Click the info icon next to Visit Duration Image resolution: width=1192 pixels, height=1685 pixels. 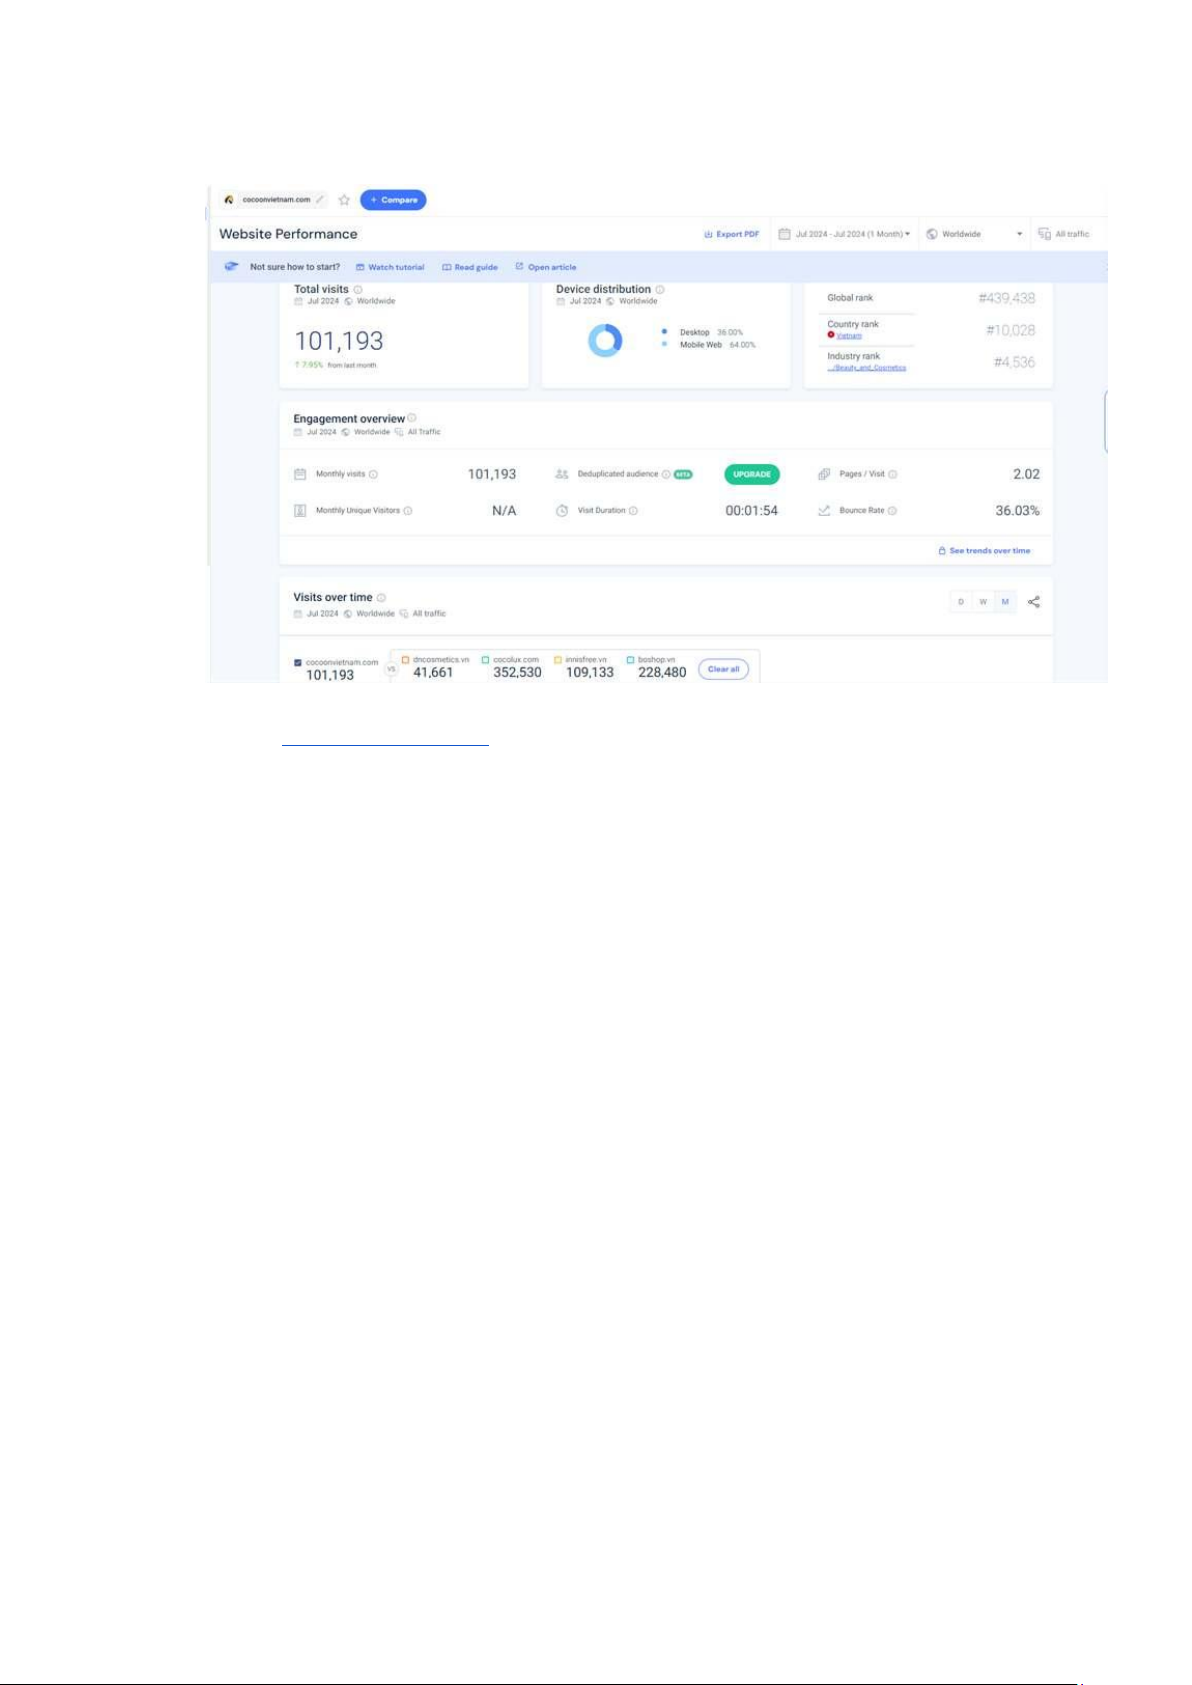pos(634,511)
